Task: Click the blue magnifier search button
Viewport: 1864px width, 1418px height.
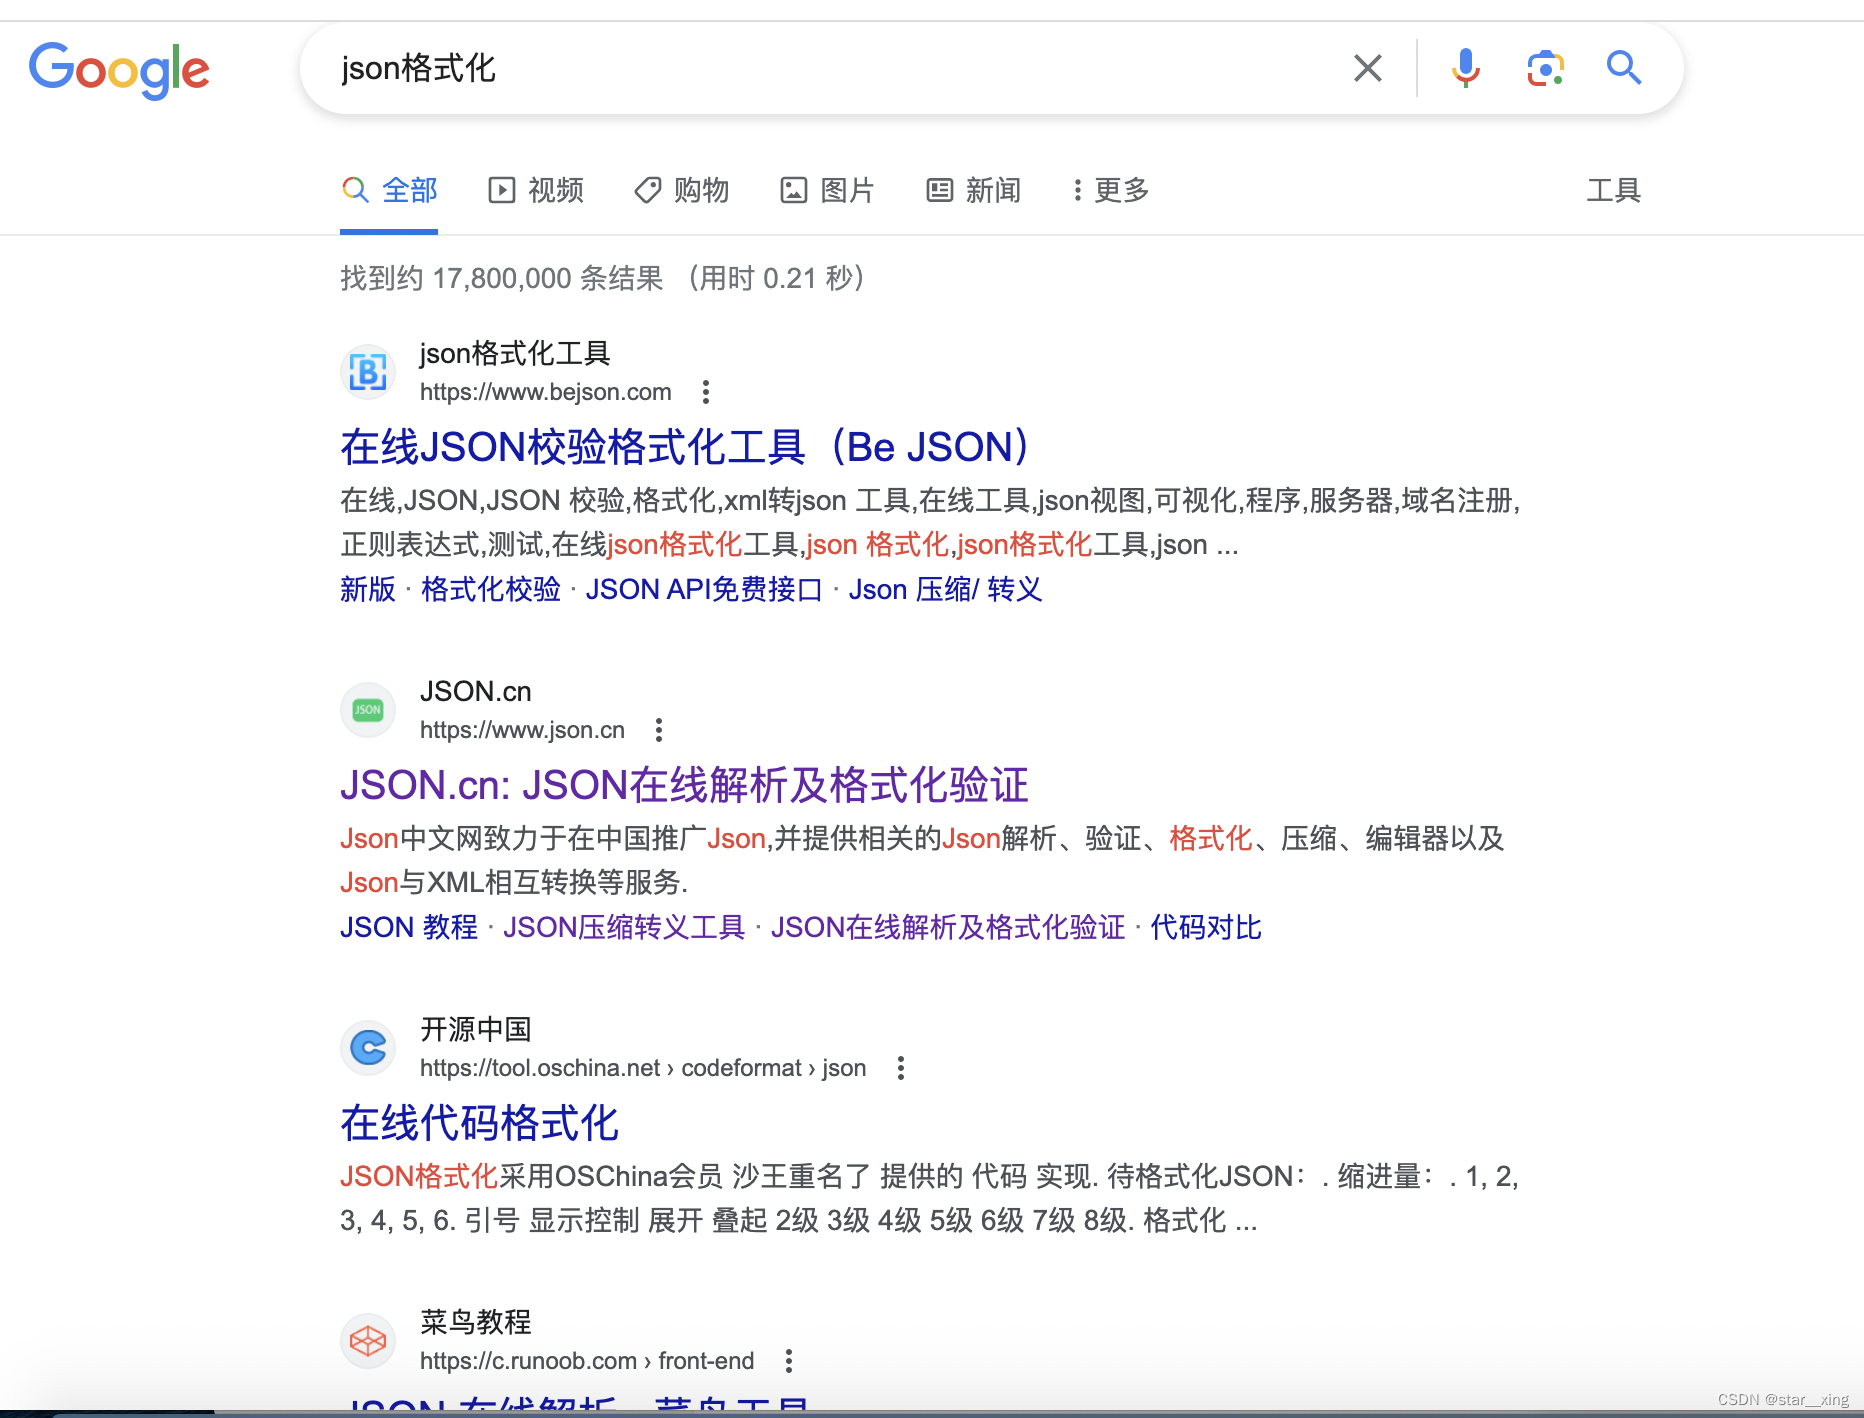Action: [x=1623, y=68]
